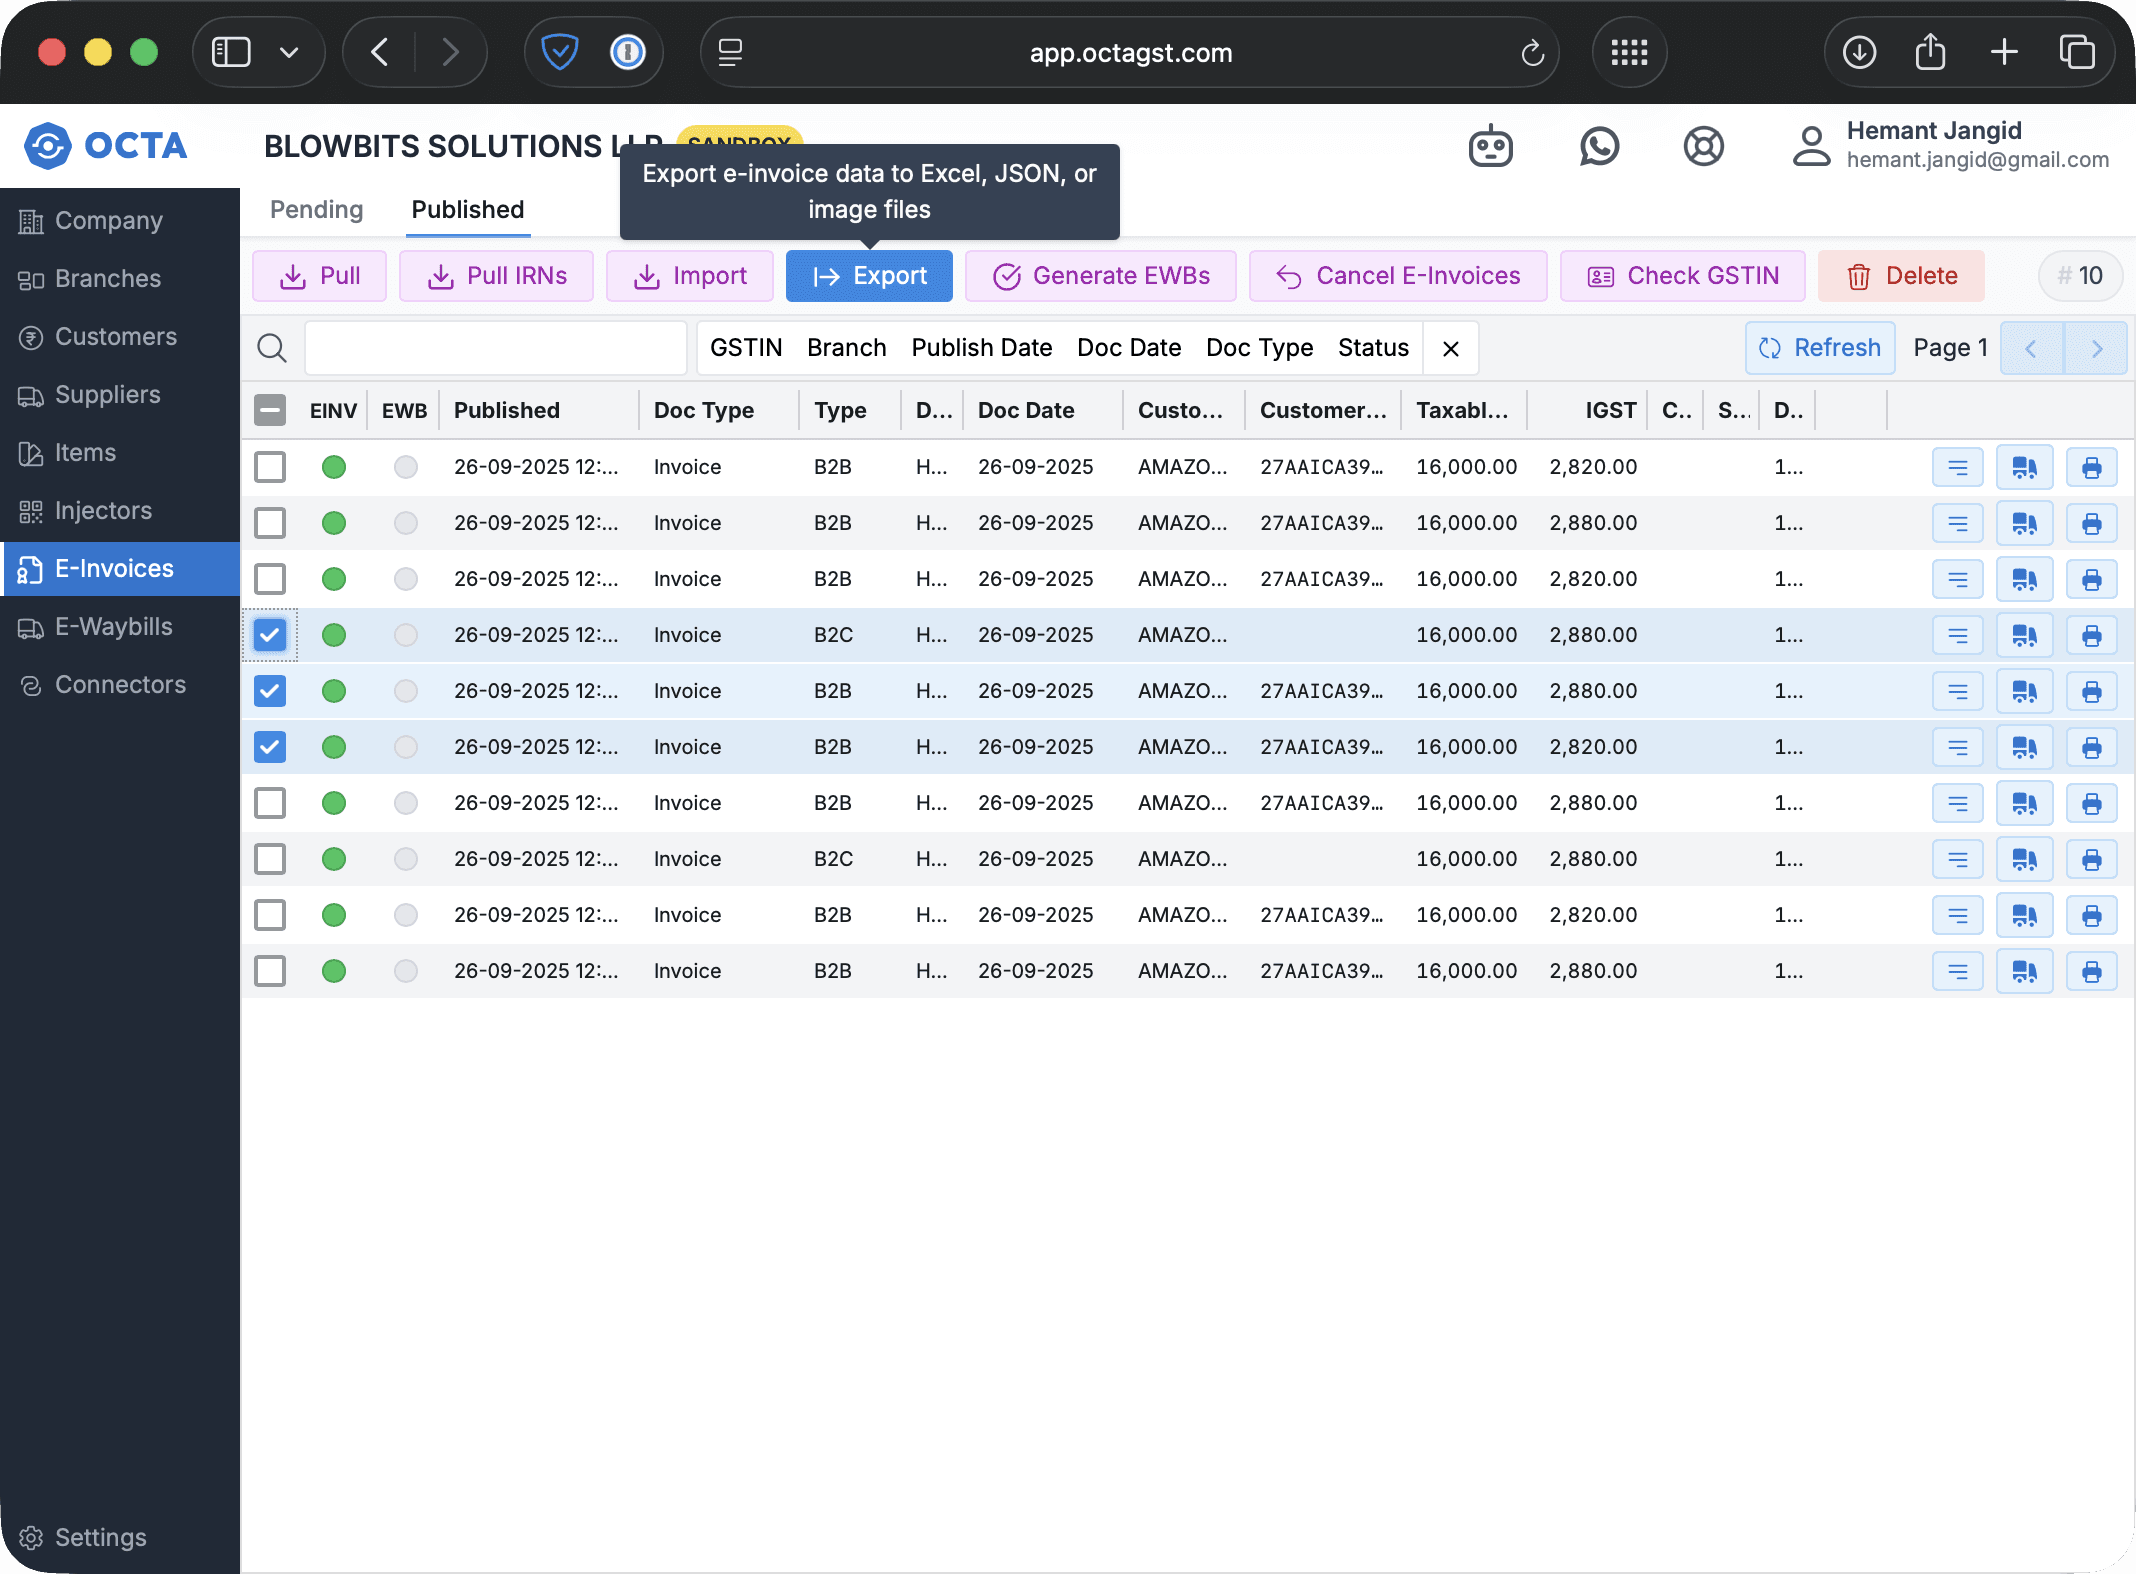Click the search magnifier icon
Image resolution: width=2136 pixels, height=1574 pixels.
coord(272,348)
